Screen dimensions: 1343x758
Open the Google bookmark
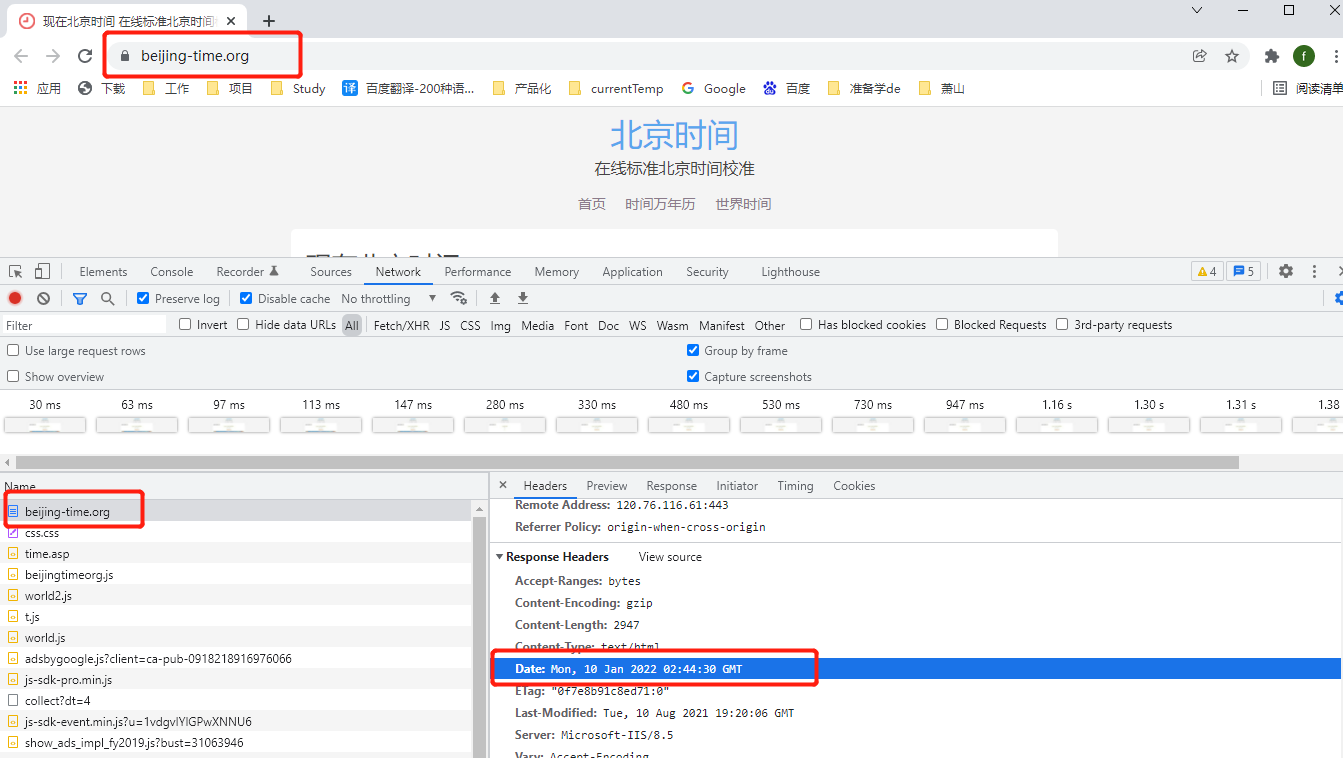tap(713, 88)
